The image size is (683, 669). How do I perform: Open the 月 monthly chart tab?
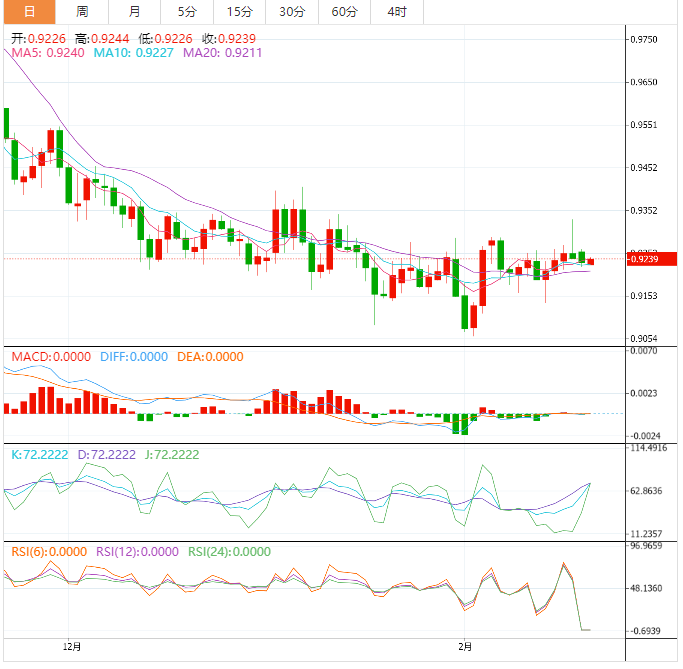(135, 12)
